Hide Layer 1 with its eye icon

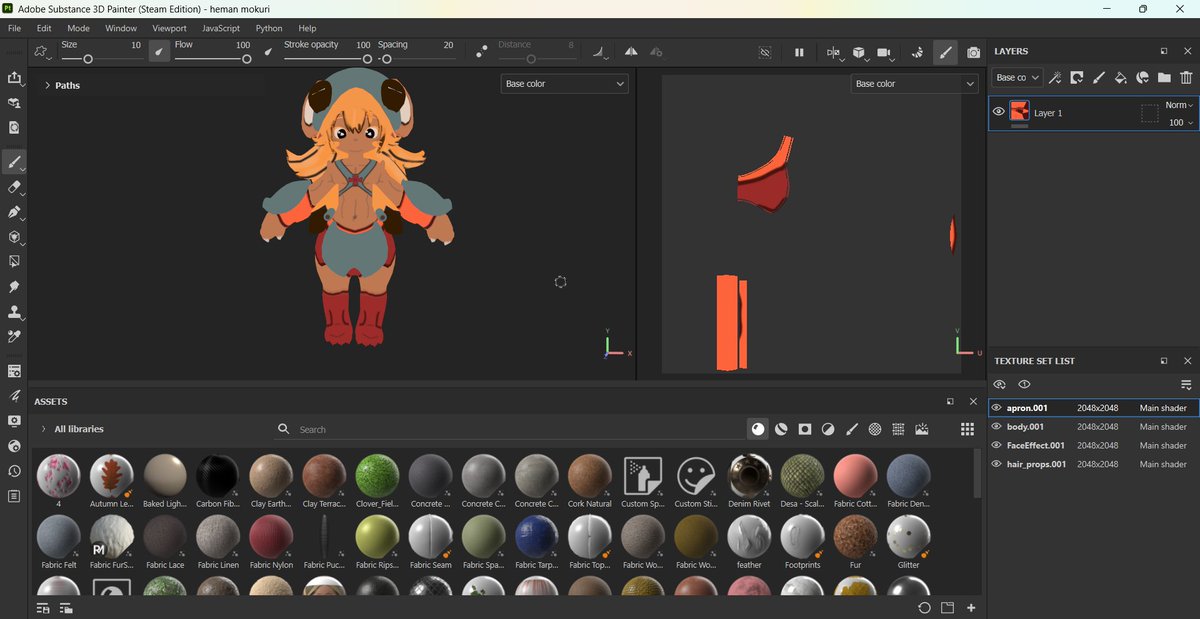(998, 112)
